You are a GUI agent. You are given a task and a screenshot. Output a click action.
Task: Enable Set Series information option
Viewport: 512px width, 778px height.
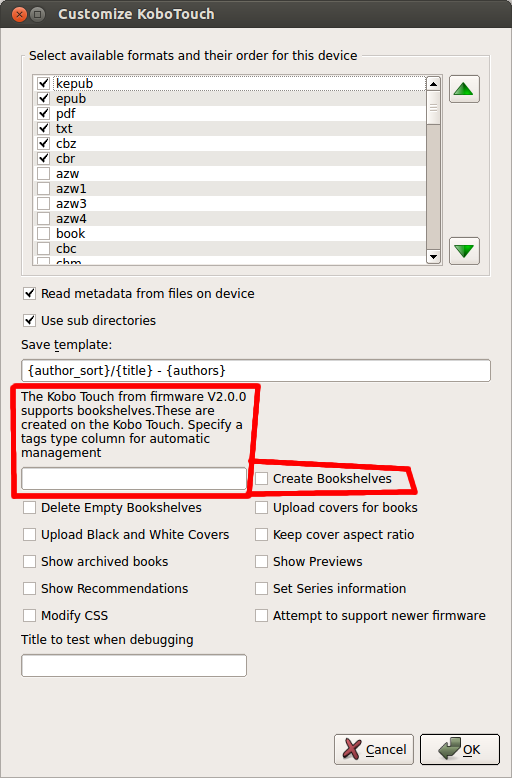[261, 588]
